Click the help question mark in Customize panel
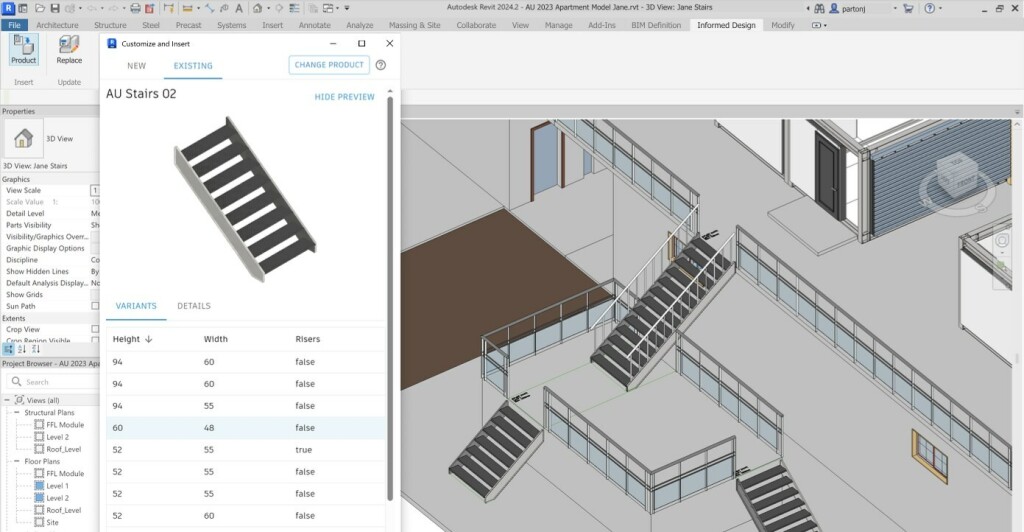 click(381, 65)
